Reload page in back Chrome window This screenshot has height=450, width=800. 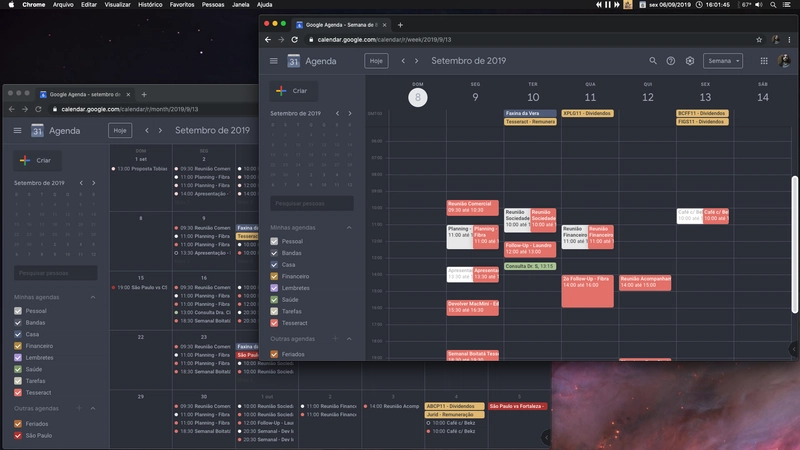coord(38,109)
